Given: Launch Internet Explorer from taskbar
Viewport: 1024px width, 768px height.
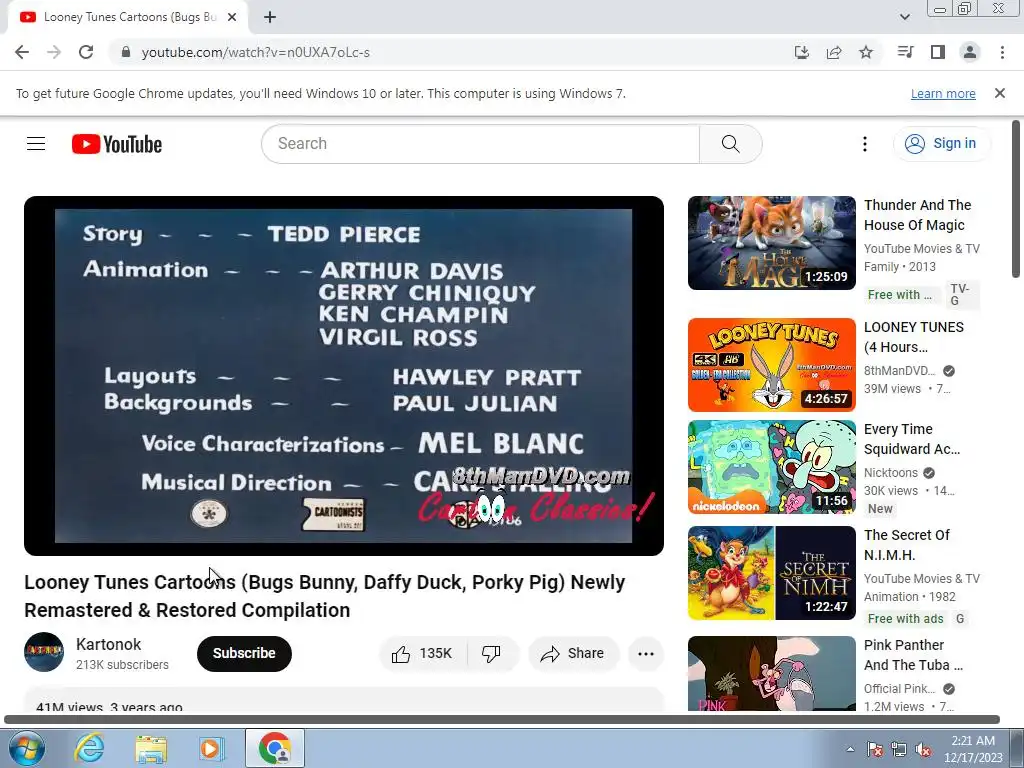Looking at the screenshot, I should click(x=89, y=748).
